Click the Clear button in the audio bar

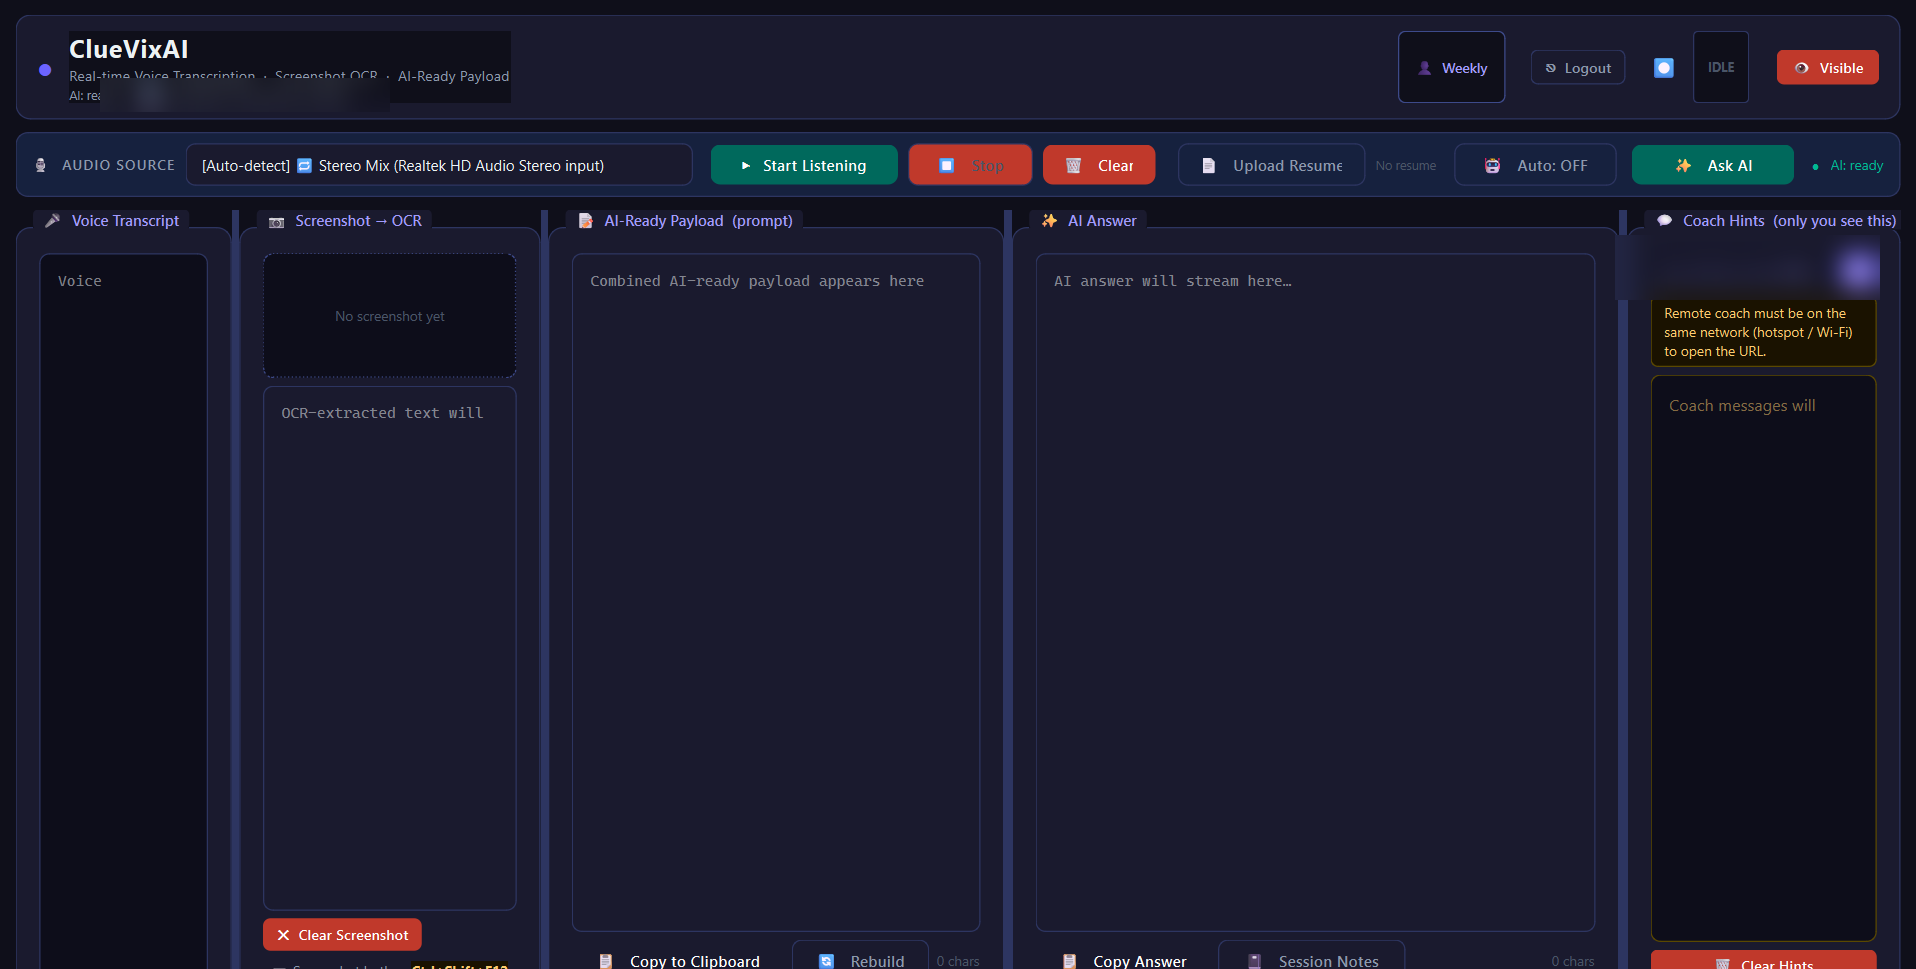click(1099, 165)
